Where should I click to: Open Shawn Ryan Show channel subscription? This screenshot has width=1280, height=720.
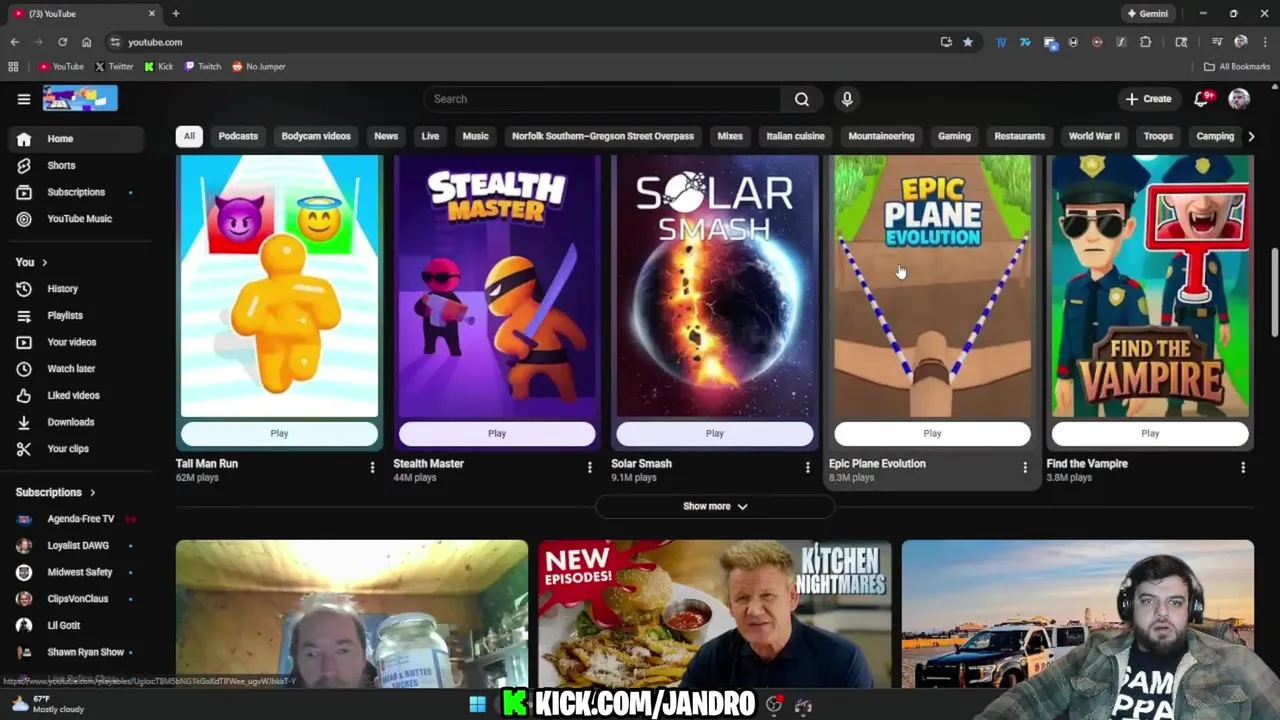pyautogui.click(x=76, y=652)
